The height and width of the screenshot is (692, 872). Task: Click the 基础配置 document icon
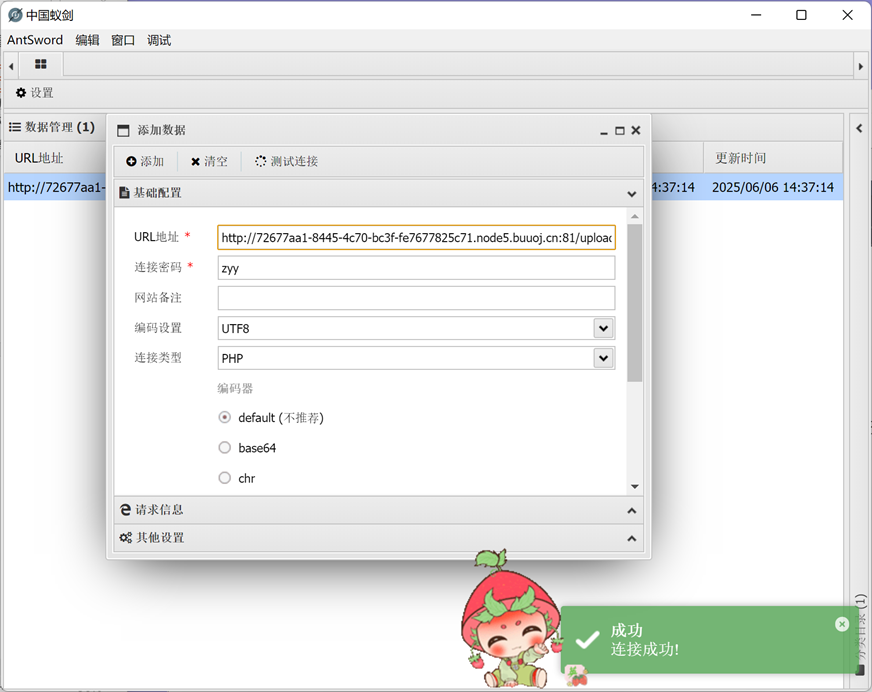[125, 193]
